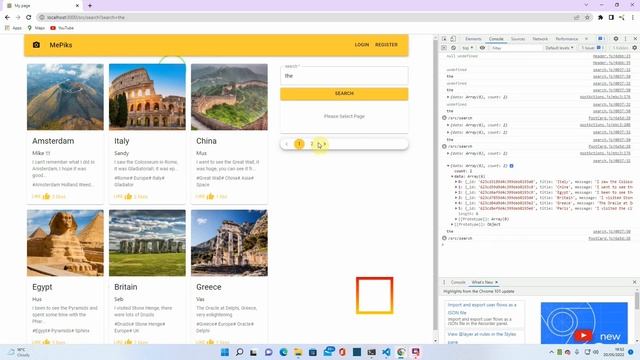Open DevTools three-dot customize menu
Image resolution: width=640 pixels, height=360 pixels.
625,39
